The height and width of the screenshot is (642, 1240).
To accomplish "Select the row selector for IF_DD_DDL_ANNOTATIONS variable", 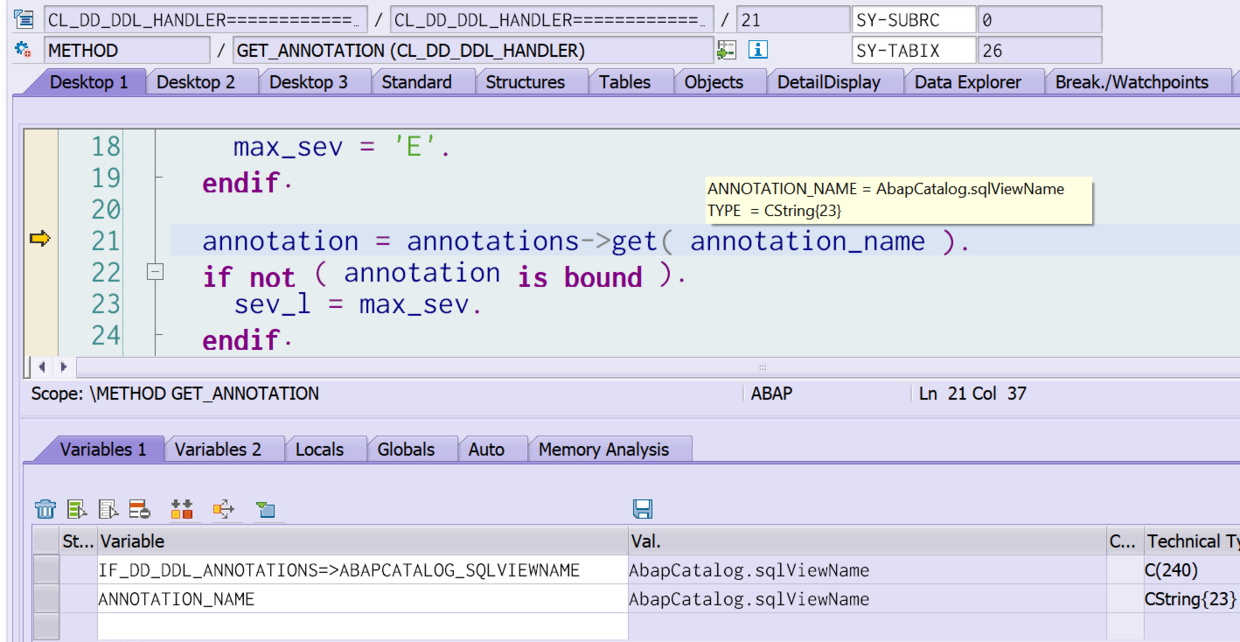I will 46,570.
